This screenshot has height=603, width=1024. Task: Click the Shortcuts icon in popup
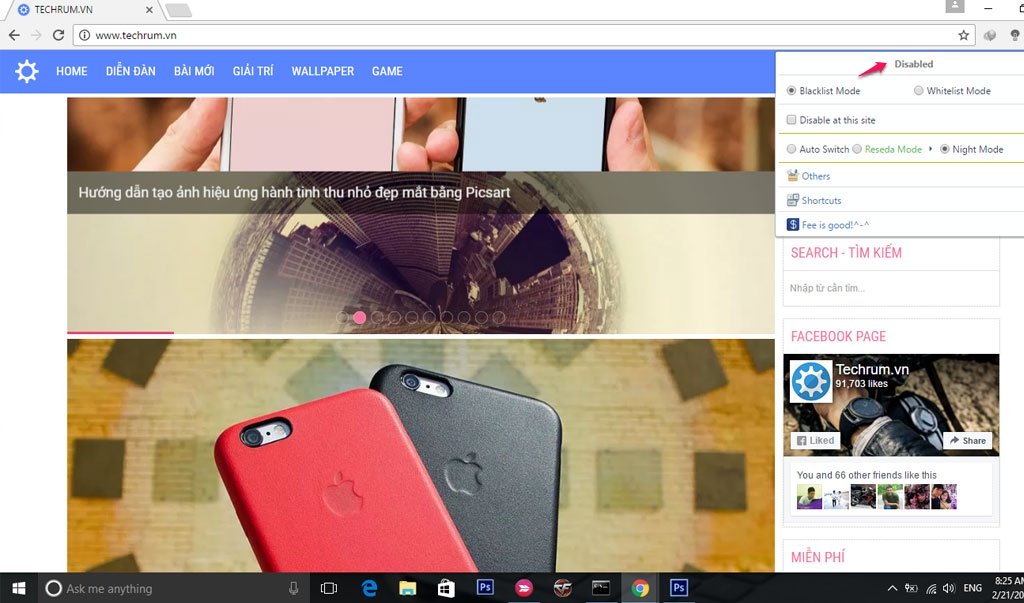(792, 200)
